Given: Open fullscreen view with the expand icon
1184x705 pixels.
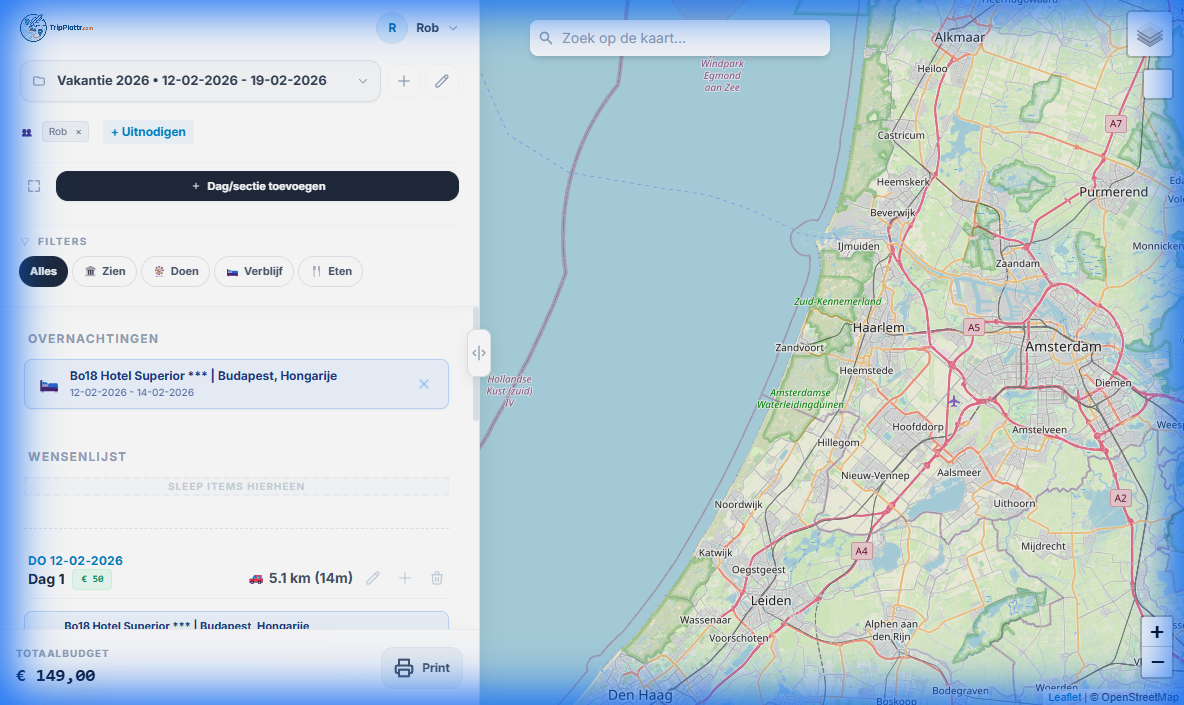Looking at the screenshot, I should [x=34, y=186].
